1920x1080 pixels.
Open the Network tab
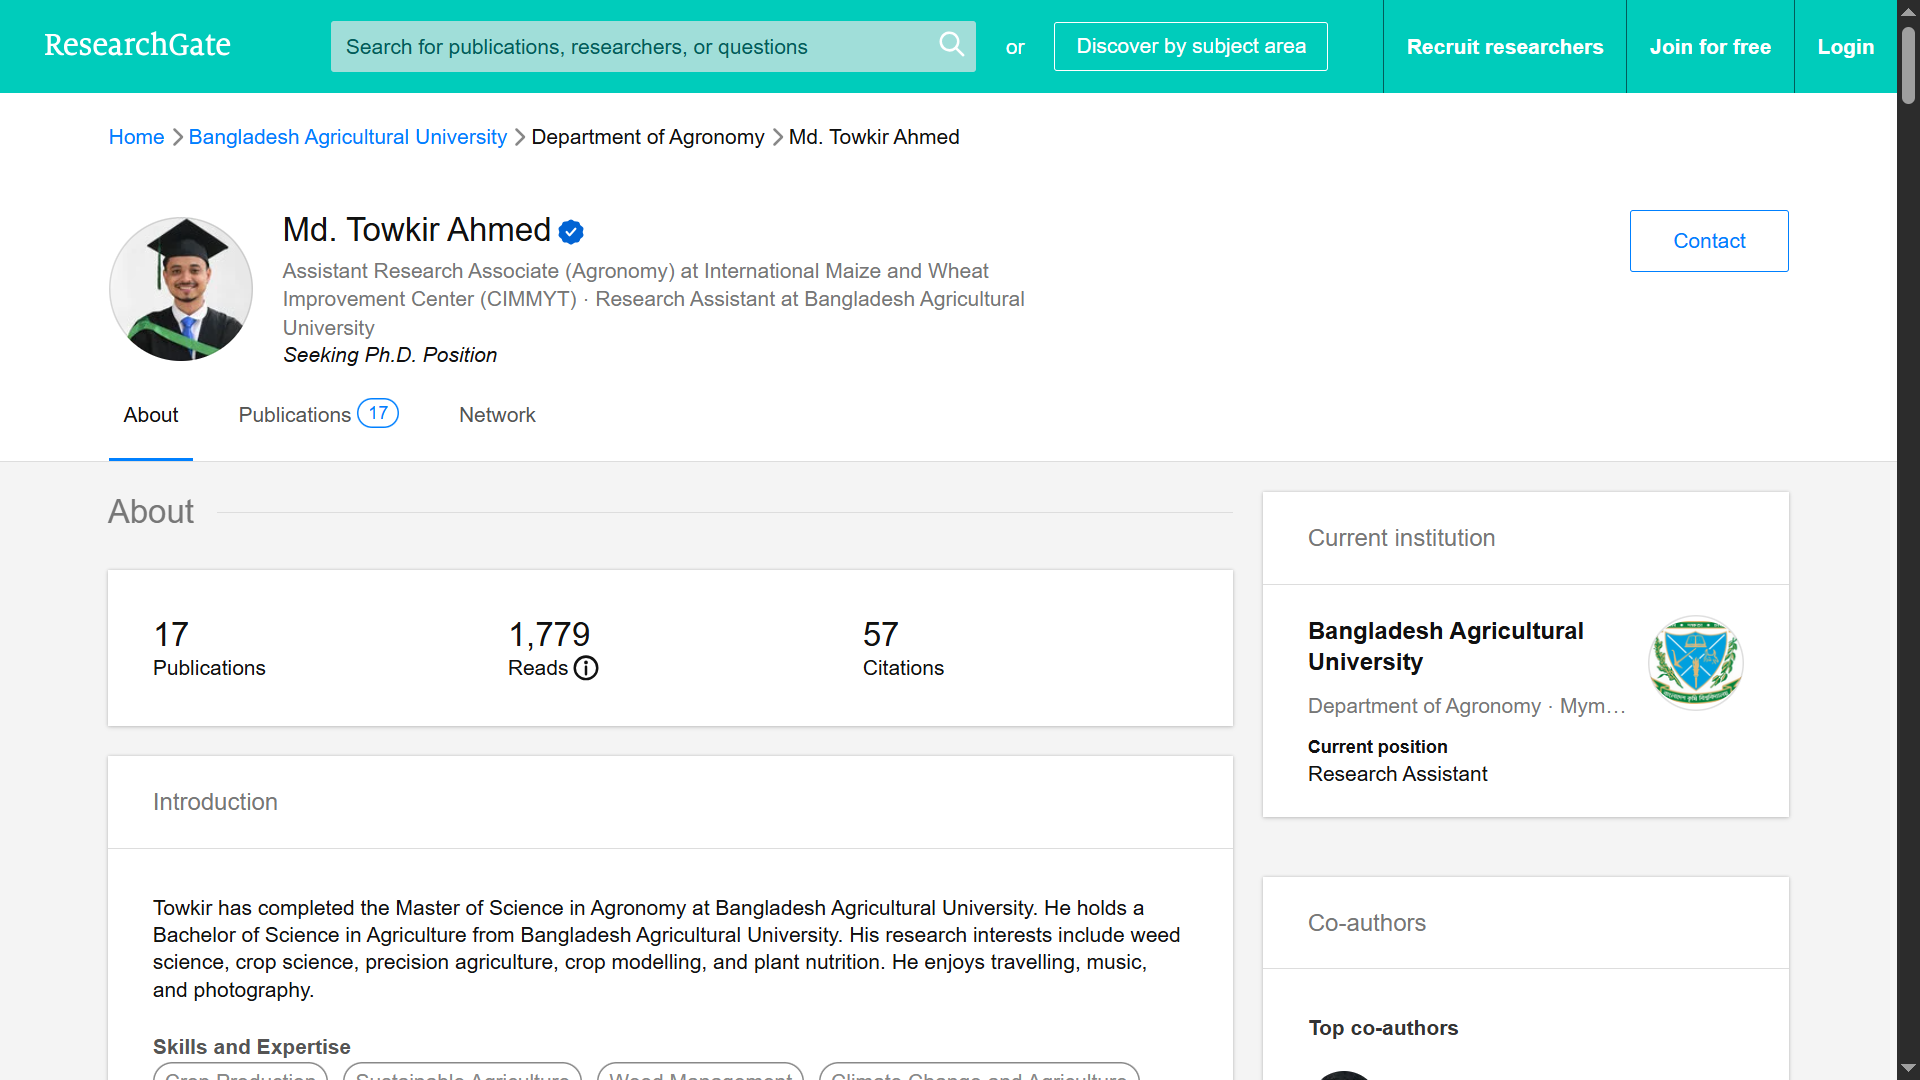(x=497, y=415)
